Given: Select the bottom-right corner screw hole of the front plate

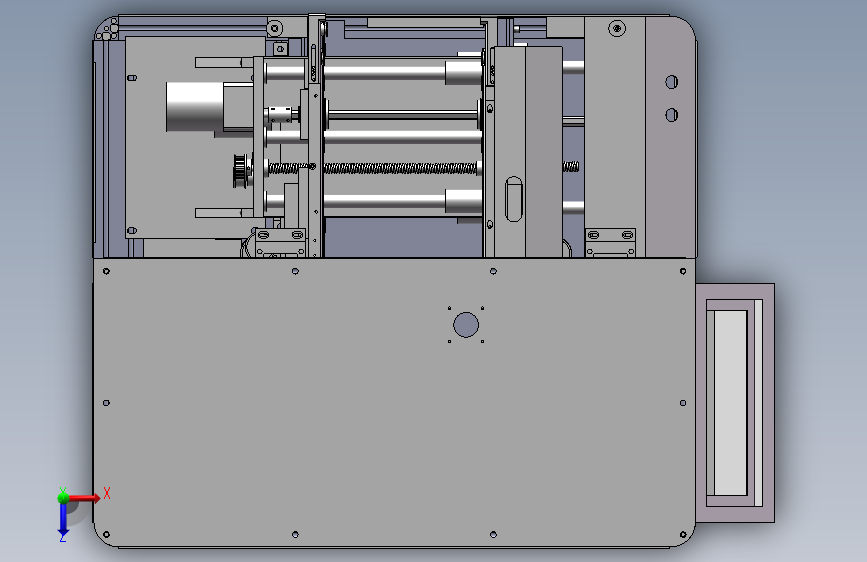Looking at the screenshot, I should pos(683,534).
